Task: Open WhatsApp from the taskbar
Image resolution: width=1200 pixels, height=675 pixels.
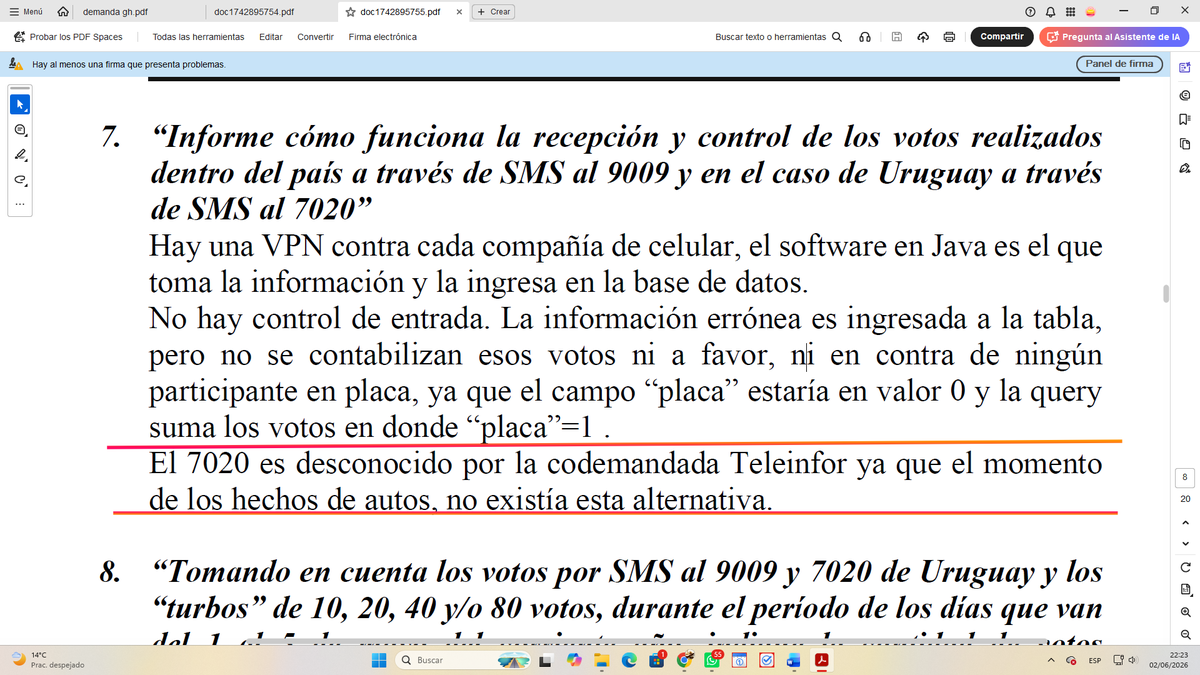Action: [711, 660]
